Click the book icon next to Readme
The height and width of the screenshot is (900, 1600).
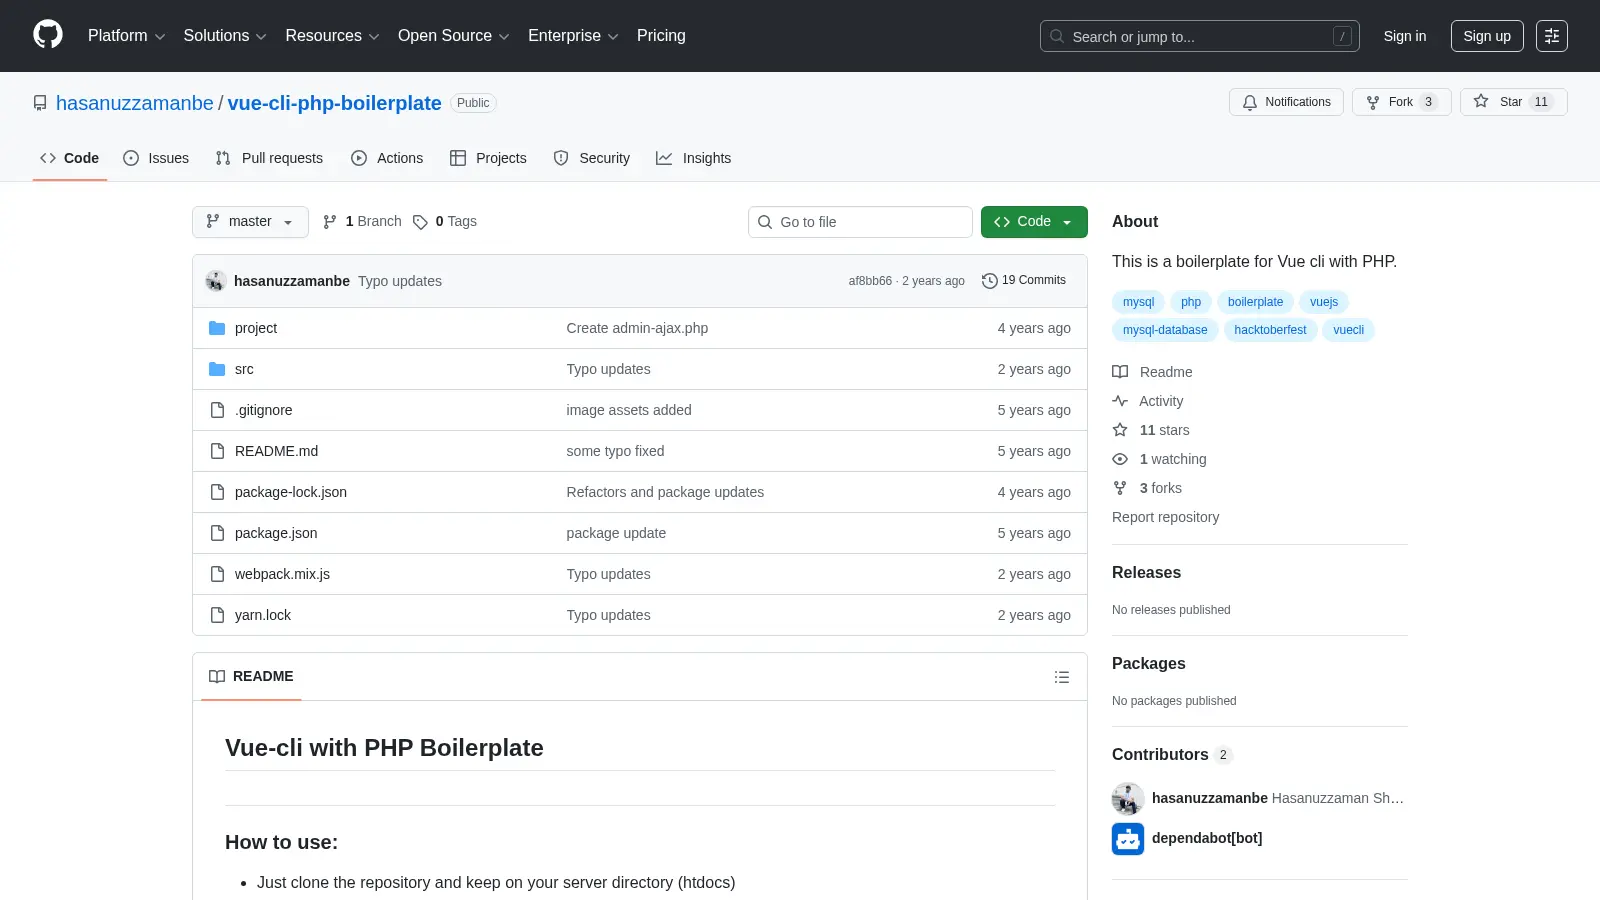(x=1120, y=372)
